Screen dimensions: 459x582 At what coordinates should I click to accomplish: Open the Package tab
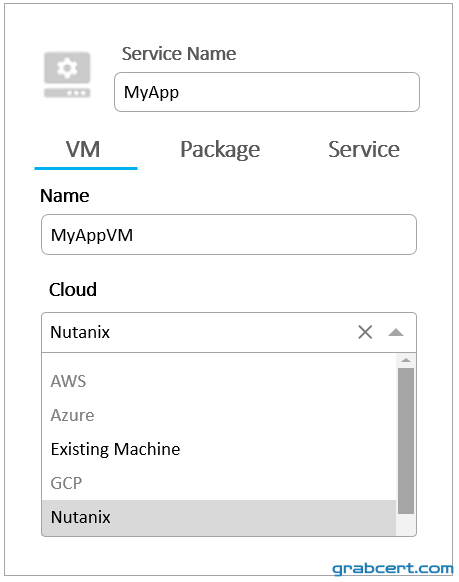click(x=220, y=150)
